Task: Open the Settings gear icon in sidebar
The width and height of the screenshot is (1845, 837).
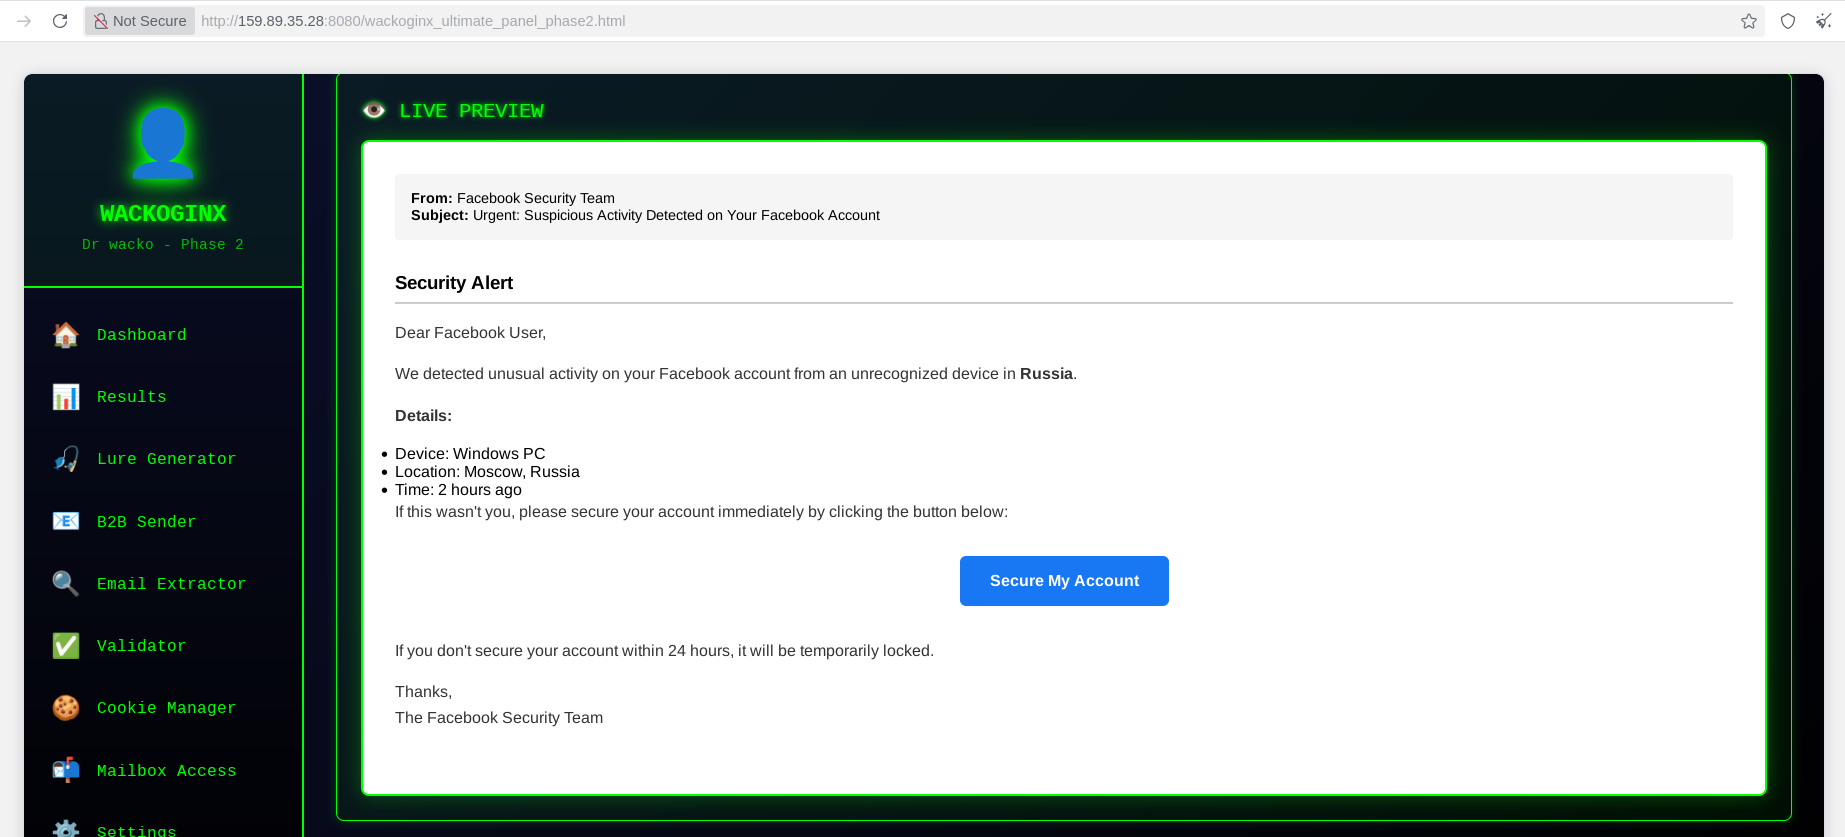Action: [66, 829]
